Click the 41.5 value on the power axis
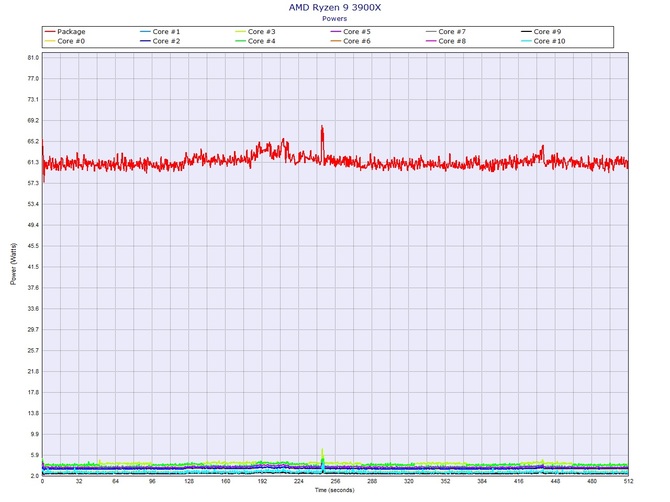The width and height of the screenshot is (670, 502). coord(33,267)
